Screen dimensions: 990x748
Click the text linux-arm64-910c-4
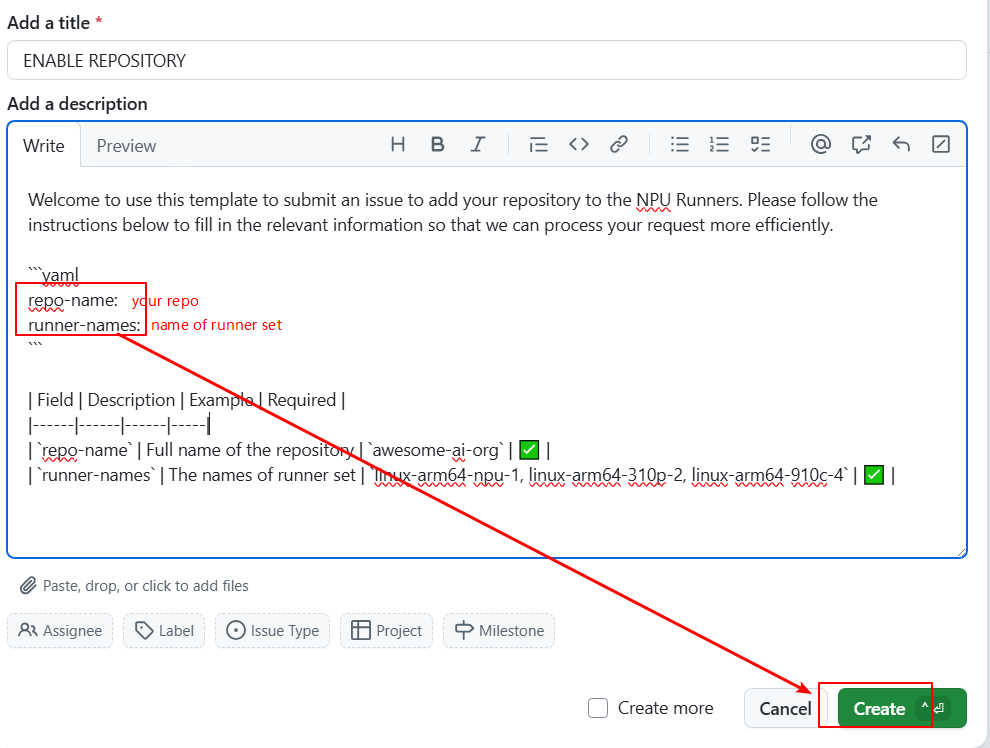tap(765, 475)
